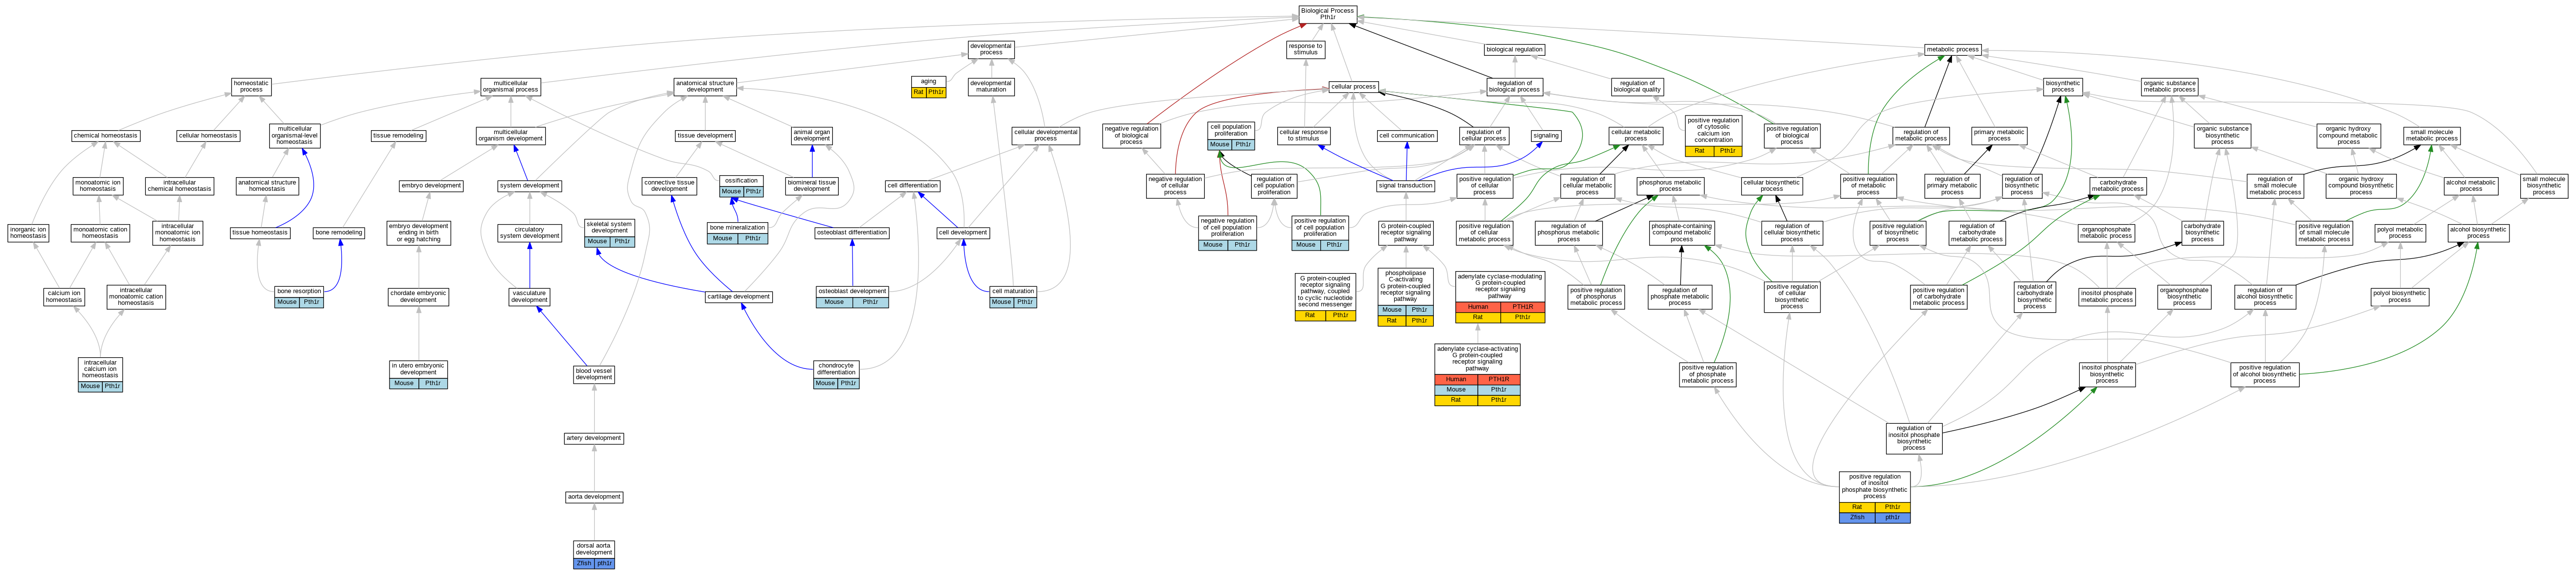
Task: Select the 'developmental process' node
Action: pos(991,49)
